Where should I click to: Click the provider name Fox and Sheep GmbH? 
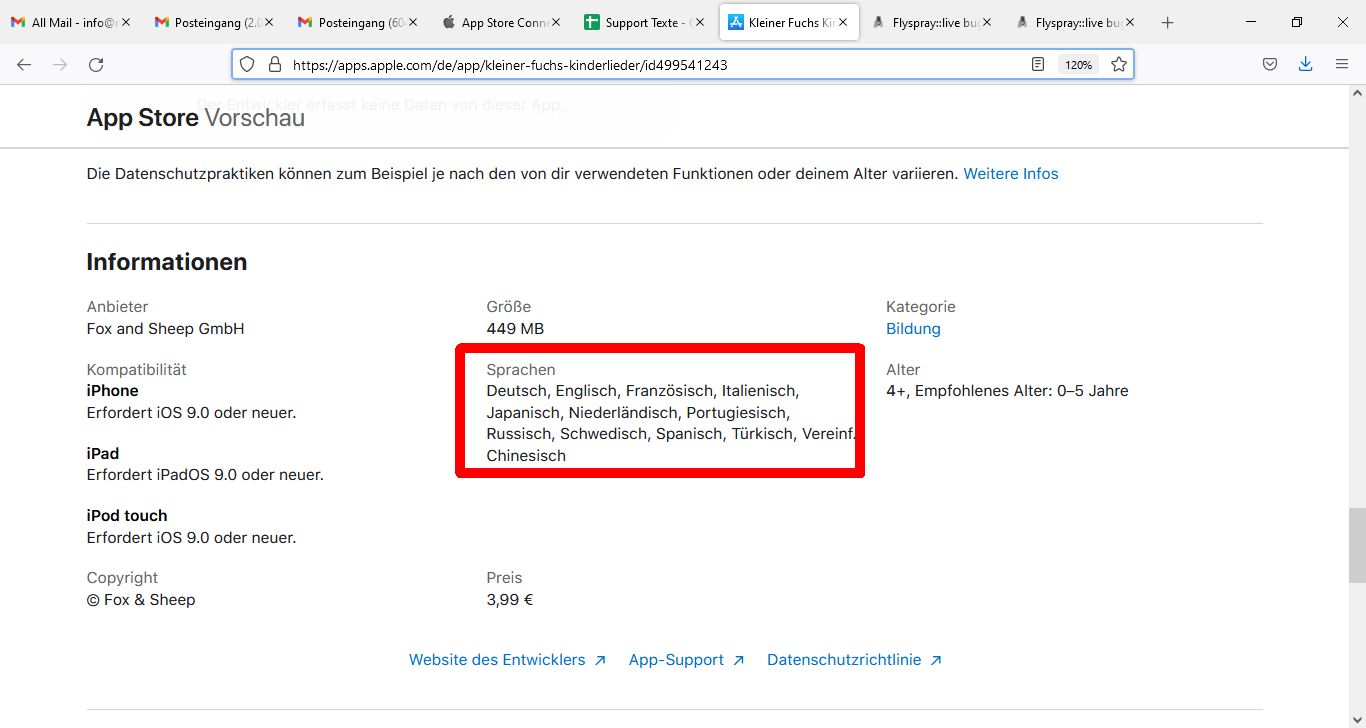pos(166,329)
